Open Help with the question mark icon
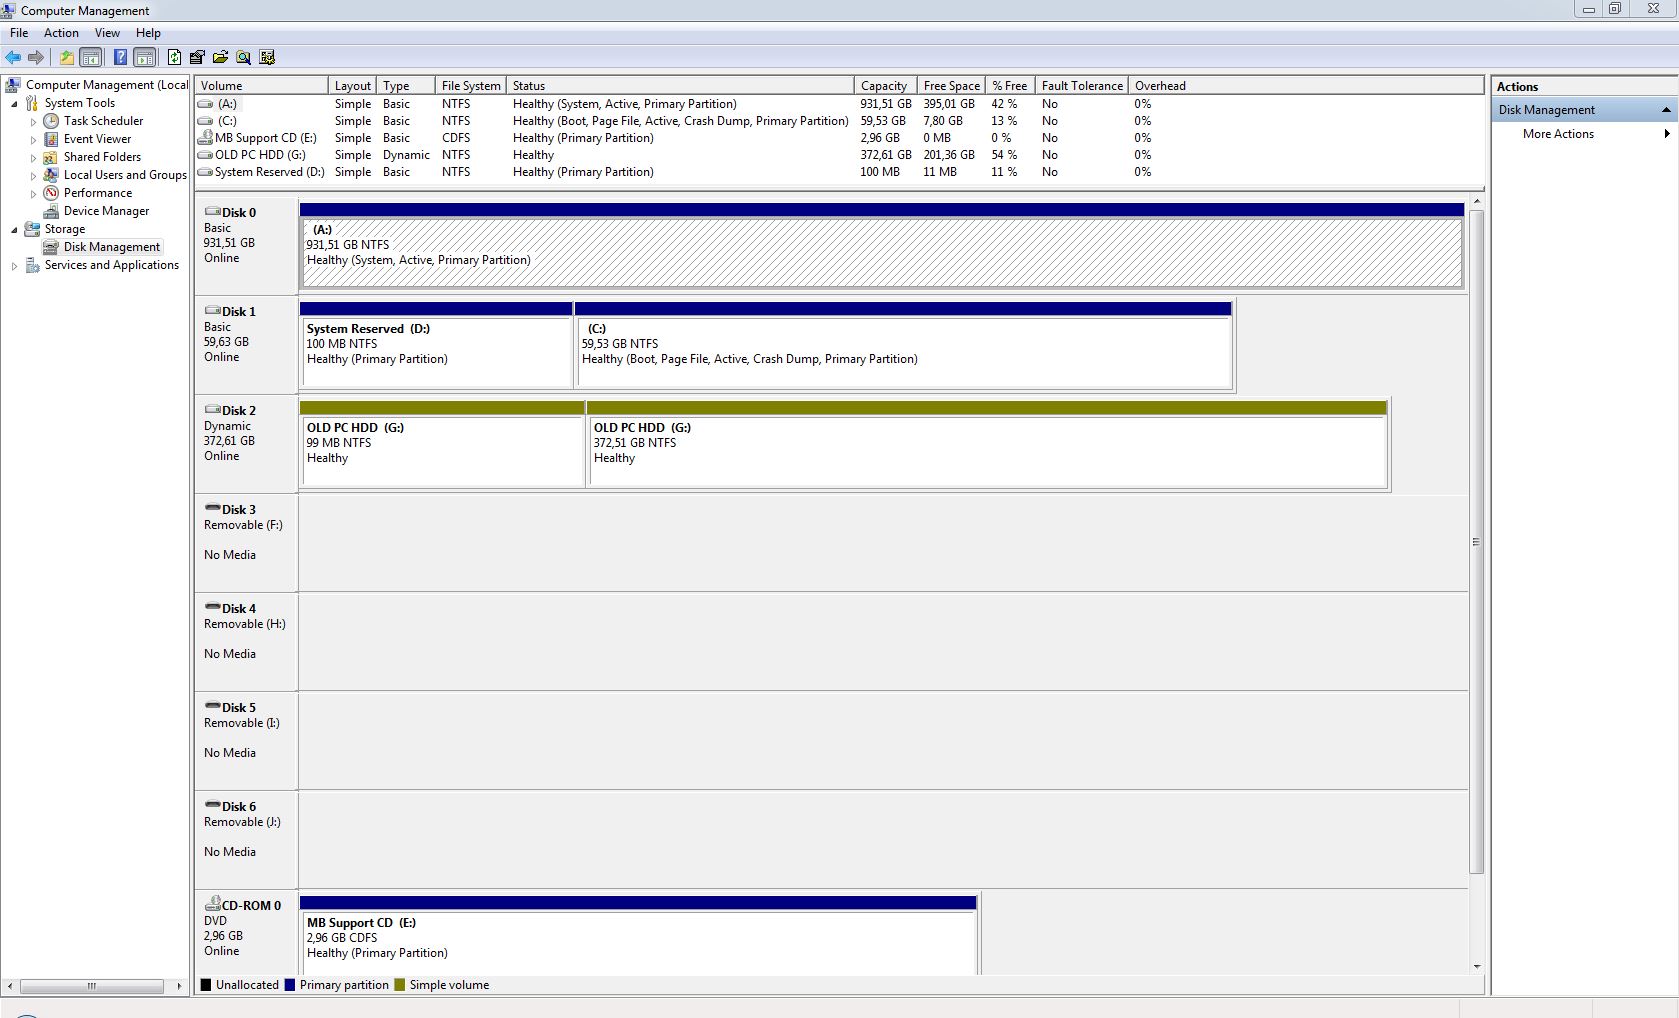 coord(120,57)
